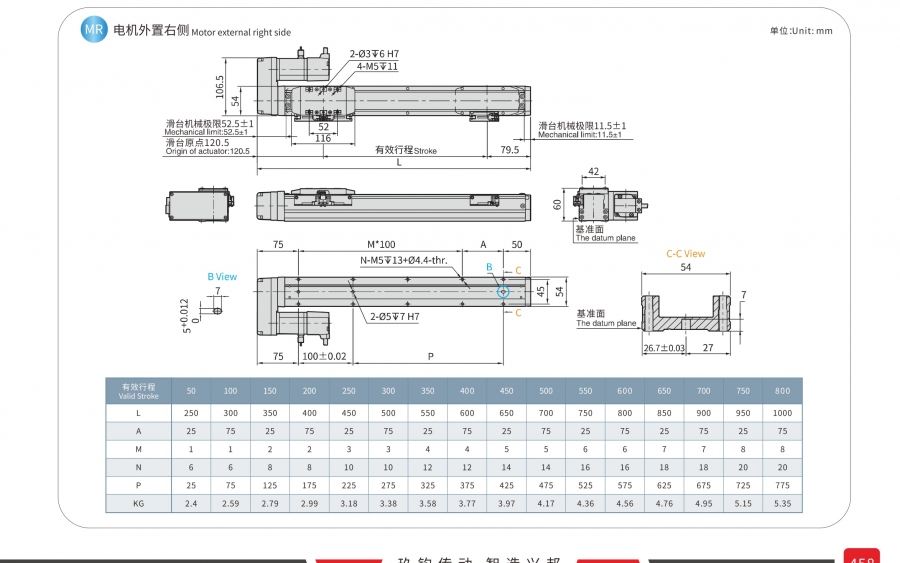Screen dimensions: 900x563
Task: Click the "N-M5▽13+Ø4.4-thr." callout
Action: 404,261
